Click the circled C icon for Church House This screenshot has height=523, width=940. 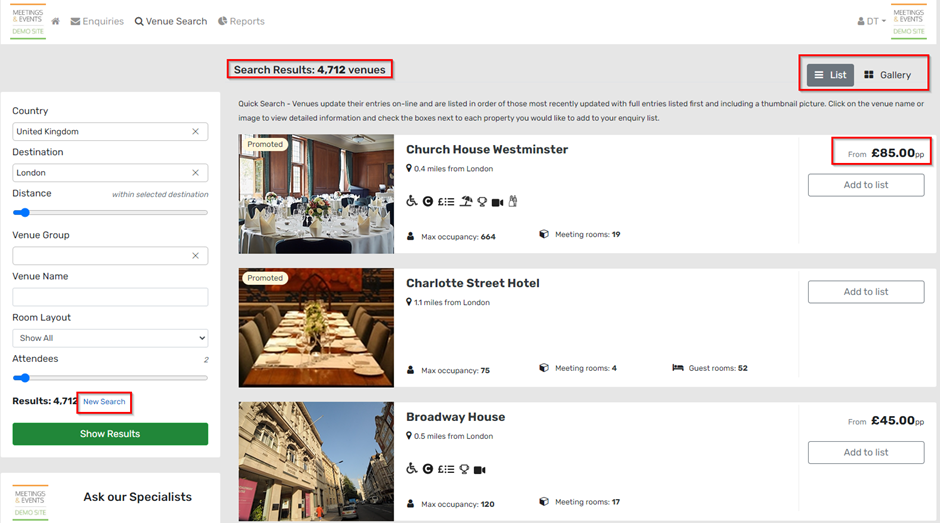(x=427, y=202)
